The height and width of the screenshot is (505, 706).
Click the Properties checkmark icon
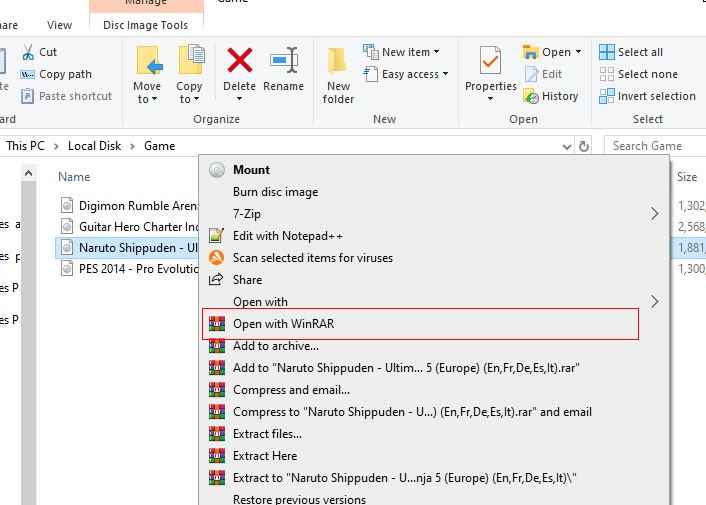pos(490,60)
